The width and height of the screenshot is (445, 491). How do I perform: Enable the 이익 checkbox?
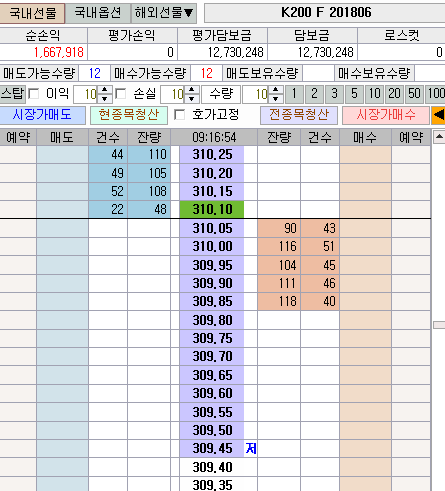click(x=34, y=94)
